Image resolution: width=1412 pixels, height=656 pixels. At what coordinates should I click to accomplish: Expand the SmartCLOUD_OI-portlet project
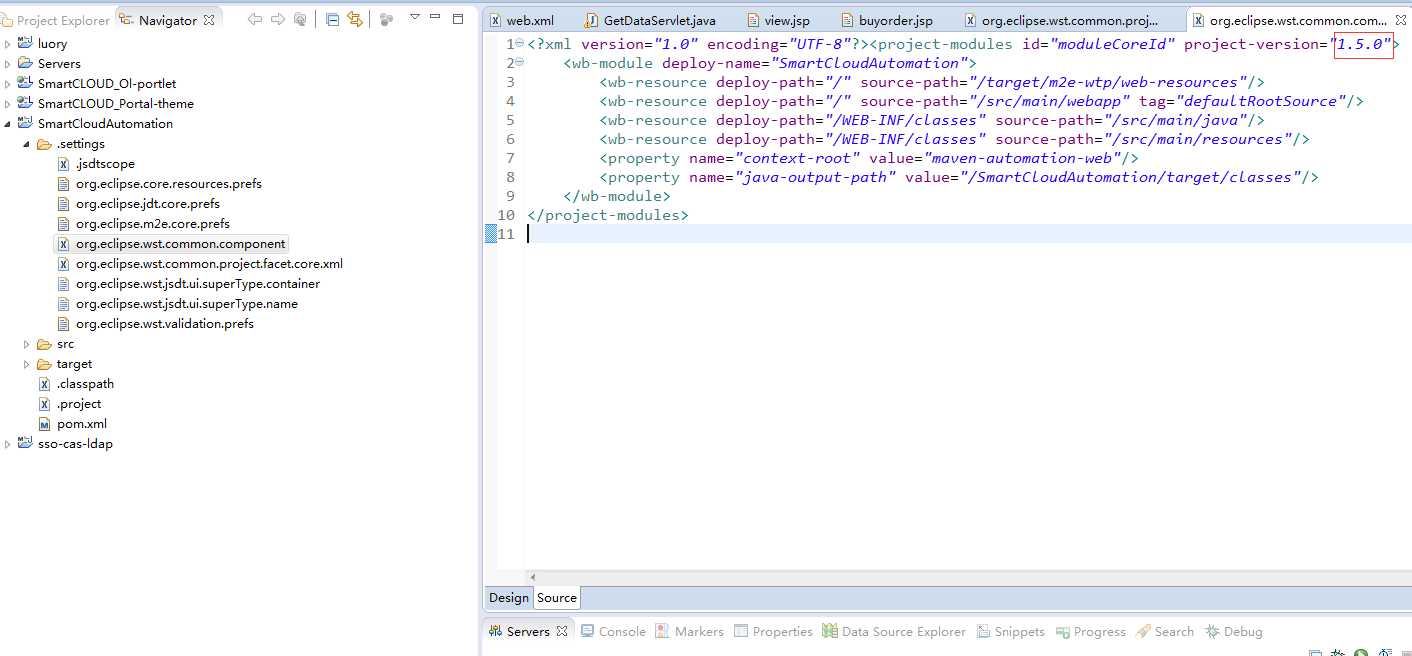click(x=8, y=84)
